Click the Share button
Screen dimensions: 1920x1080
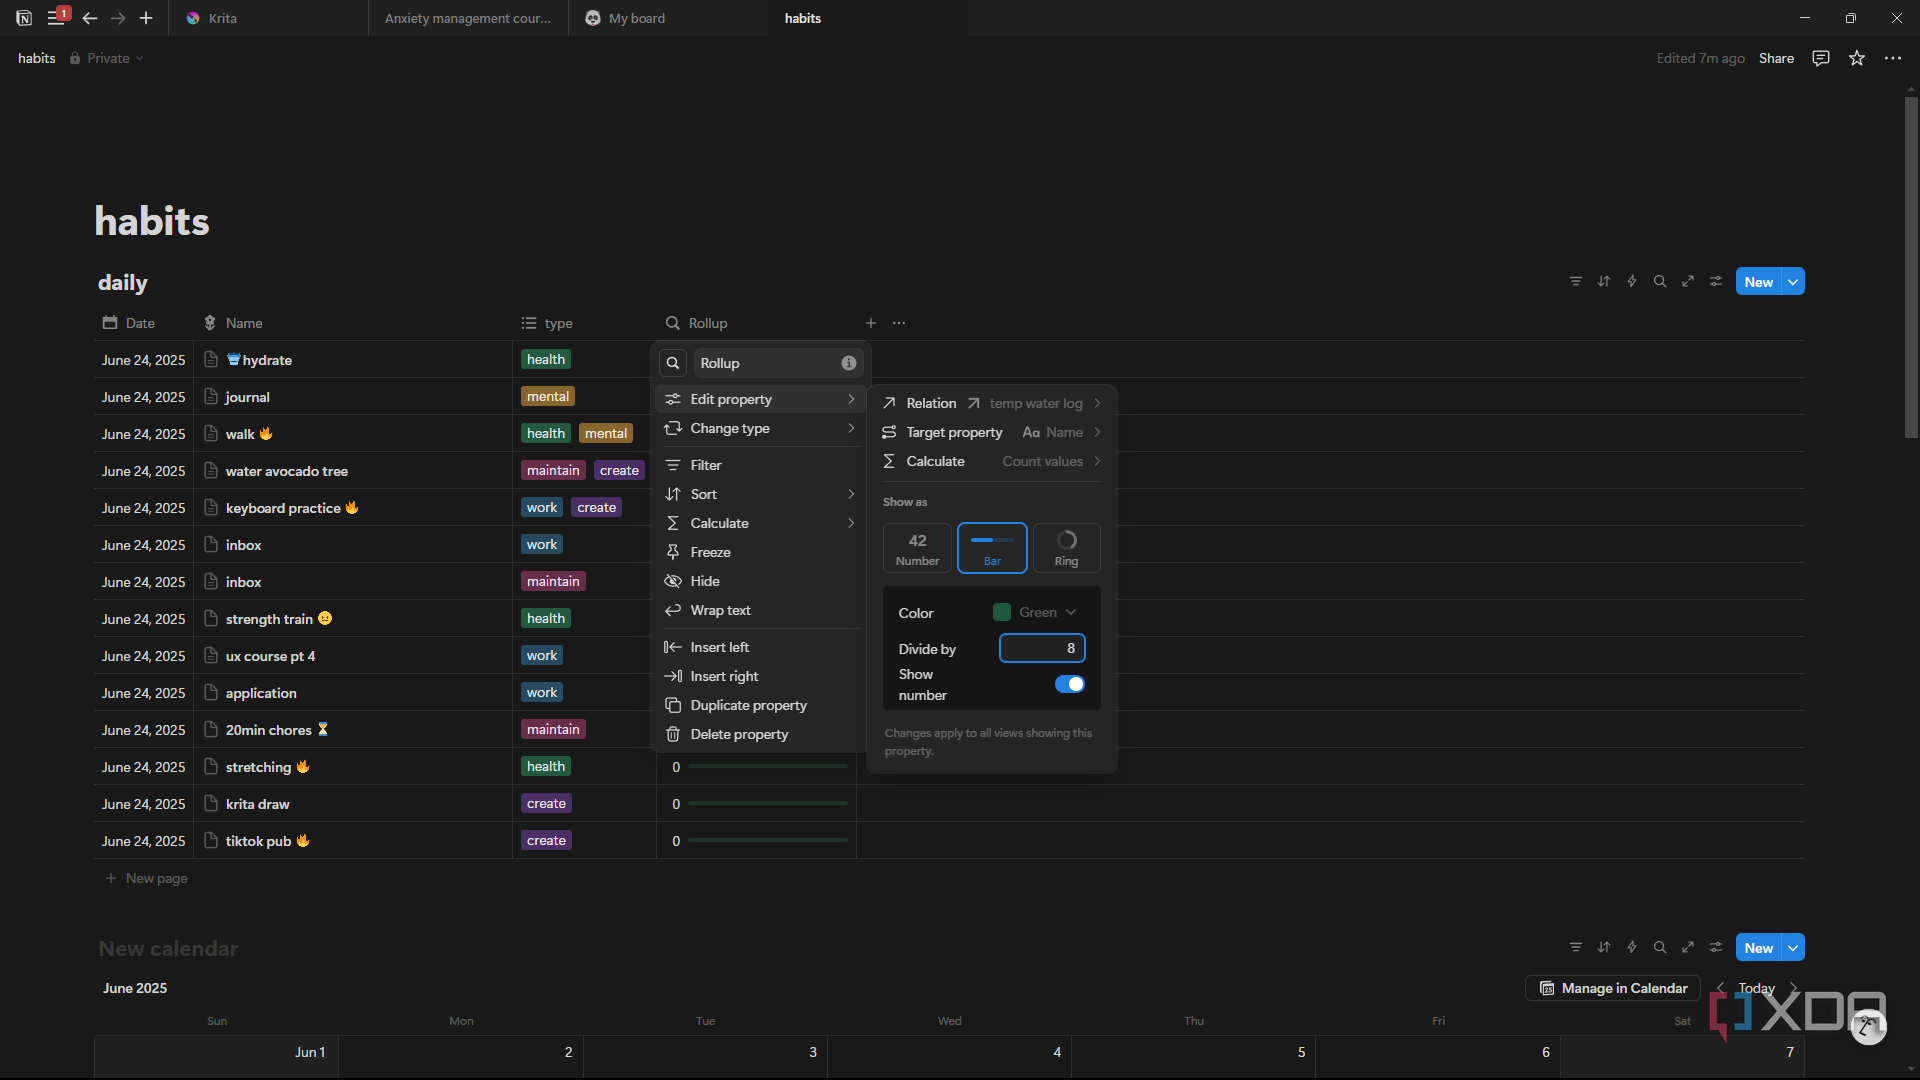coord(1776,58)
